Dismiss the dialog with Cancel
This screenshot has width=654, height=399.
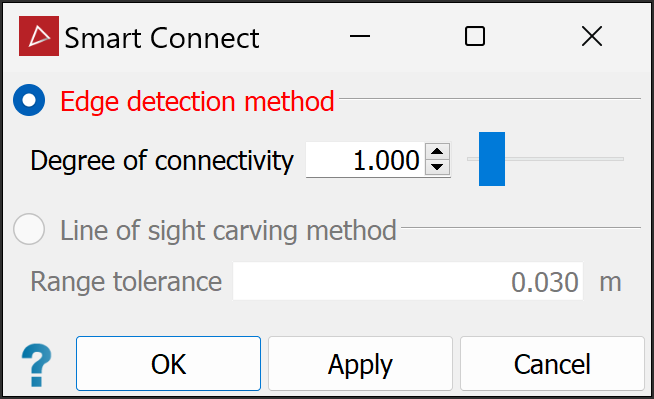click(x=552, y=364)
